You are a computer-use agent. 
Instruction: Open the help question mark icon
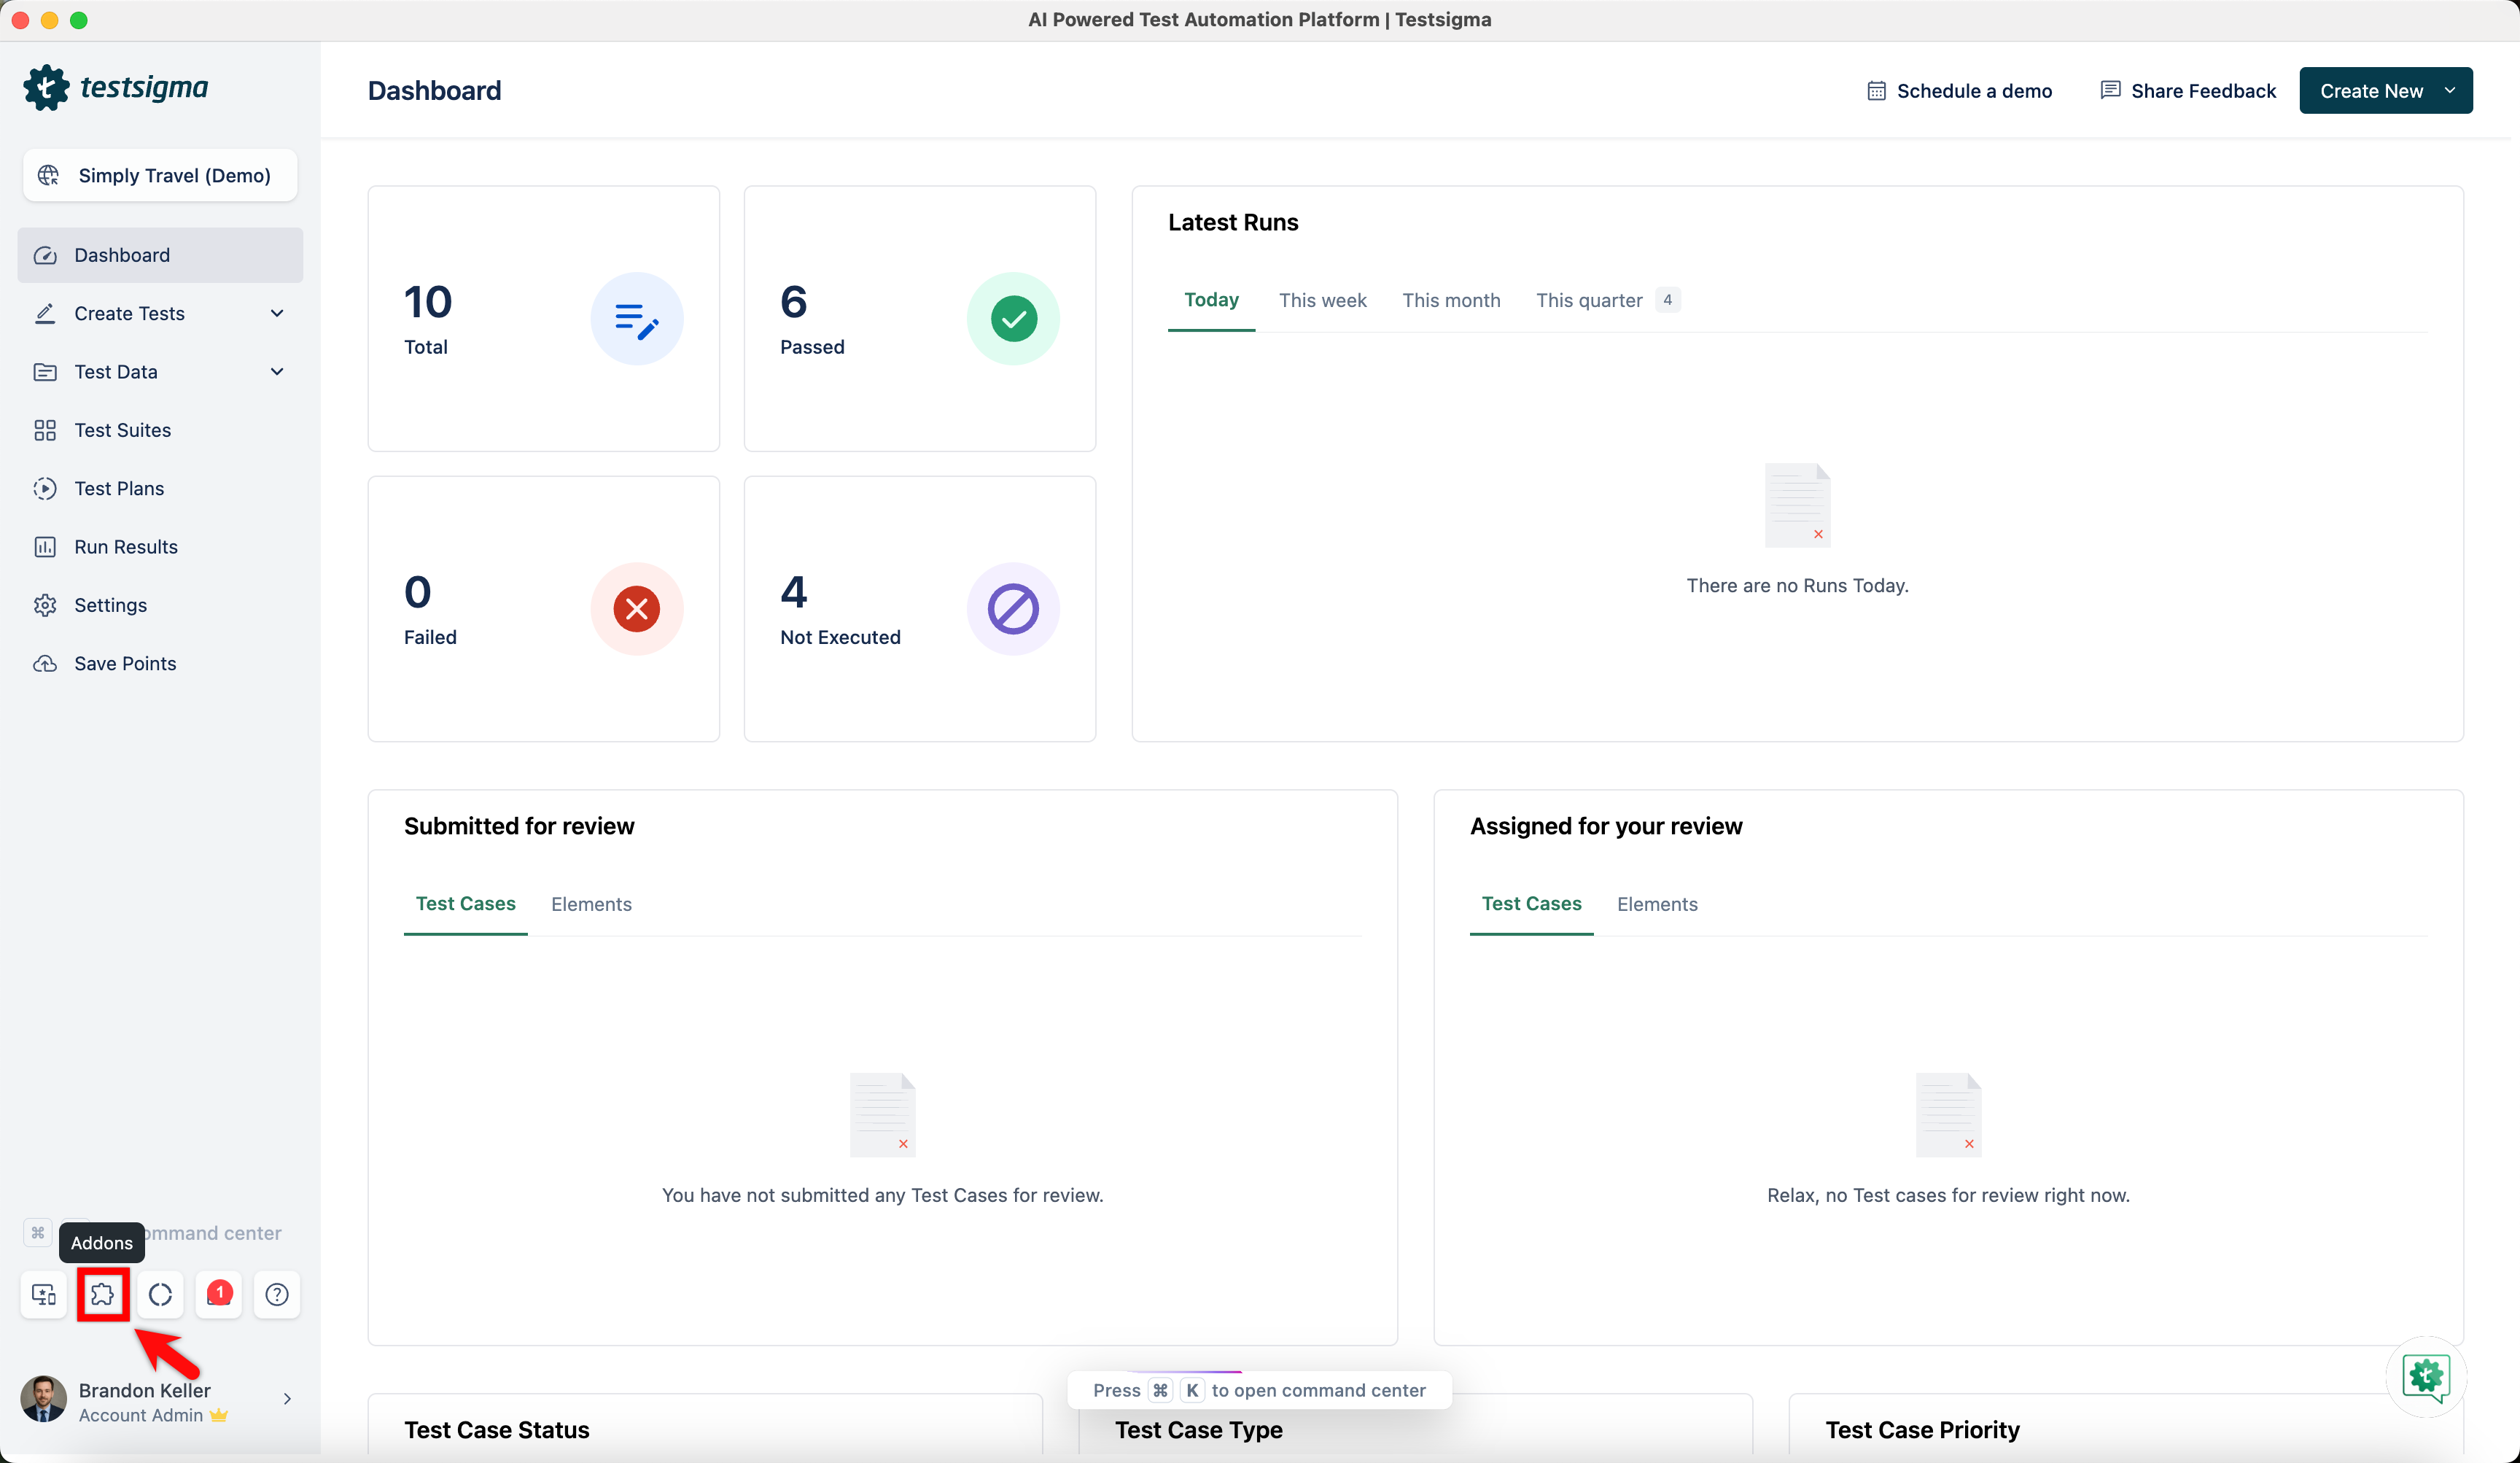click(x=277, y=1294)
